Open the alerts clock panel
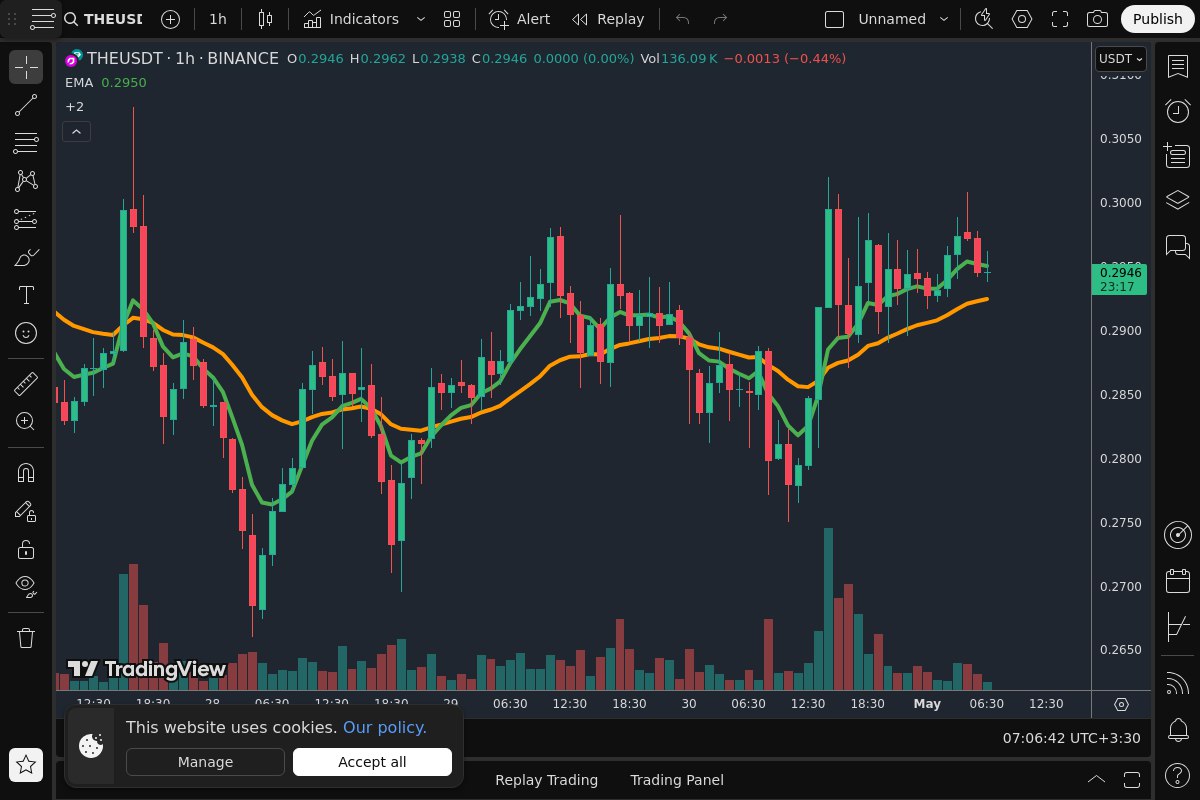The height and width of the screenshot is (800, 1200). tap(1177, 111)
